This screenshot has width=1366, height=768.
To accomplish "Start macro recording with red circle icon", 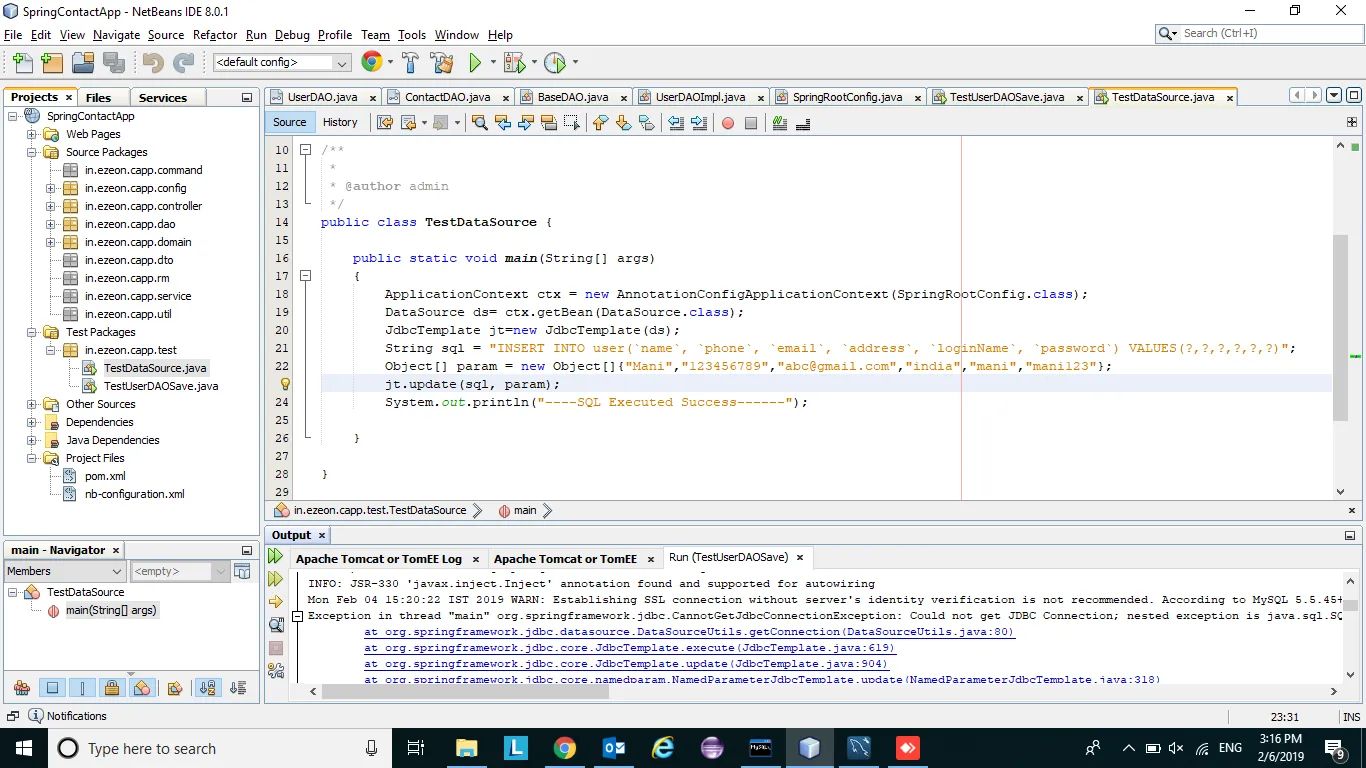I will (727, 123).
